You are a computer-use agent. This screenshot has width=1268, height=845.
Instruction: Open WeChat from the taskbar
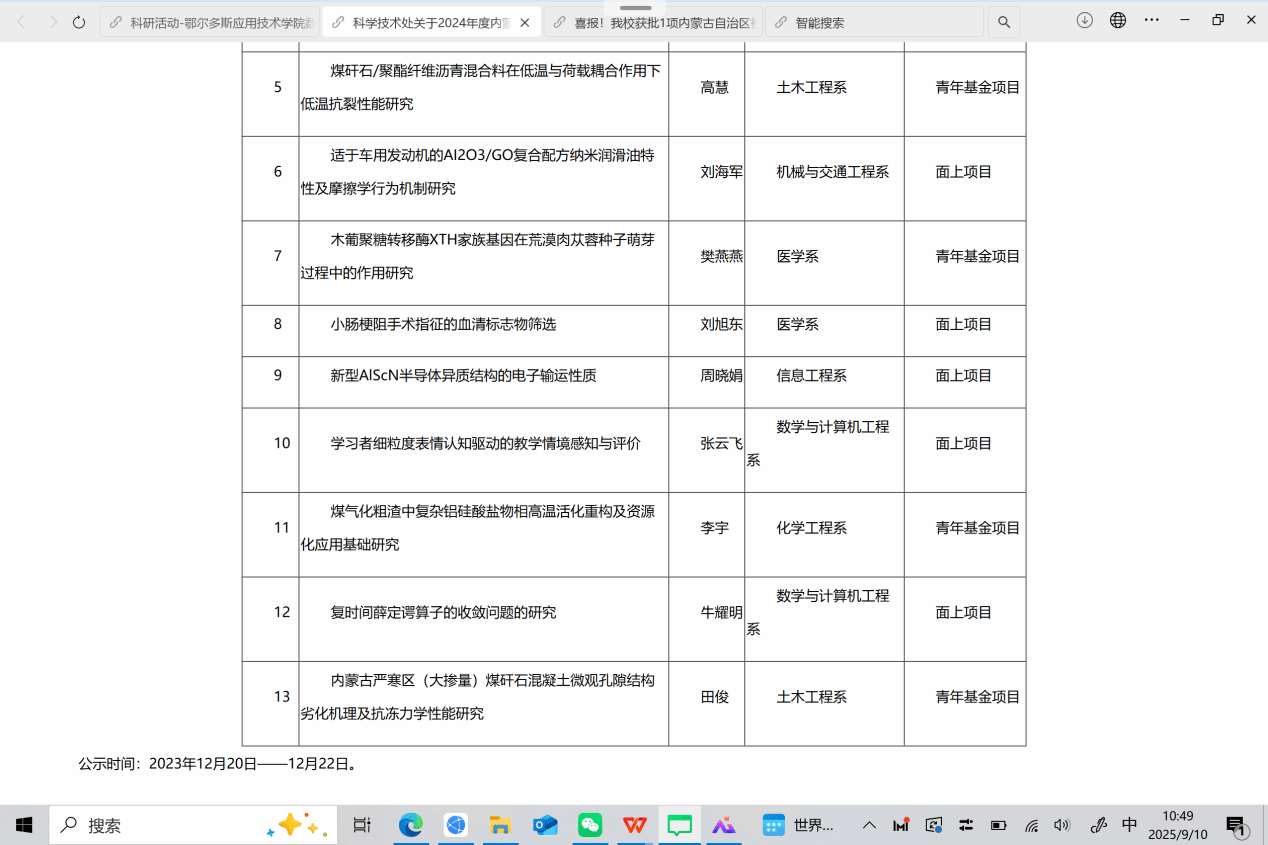tap(590, 825)
